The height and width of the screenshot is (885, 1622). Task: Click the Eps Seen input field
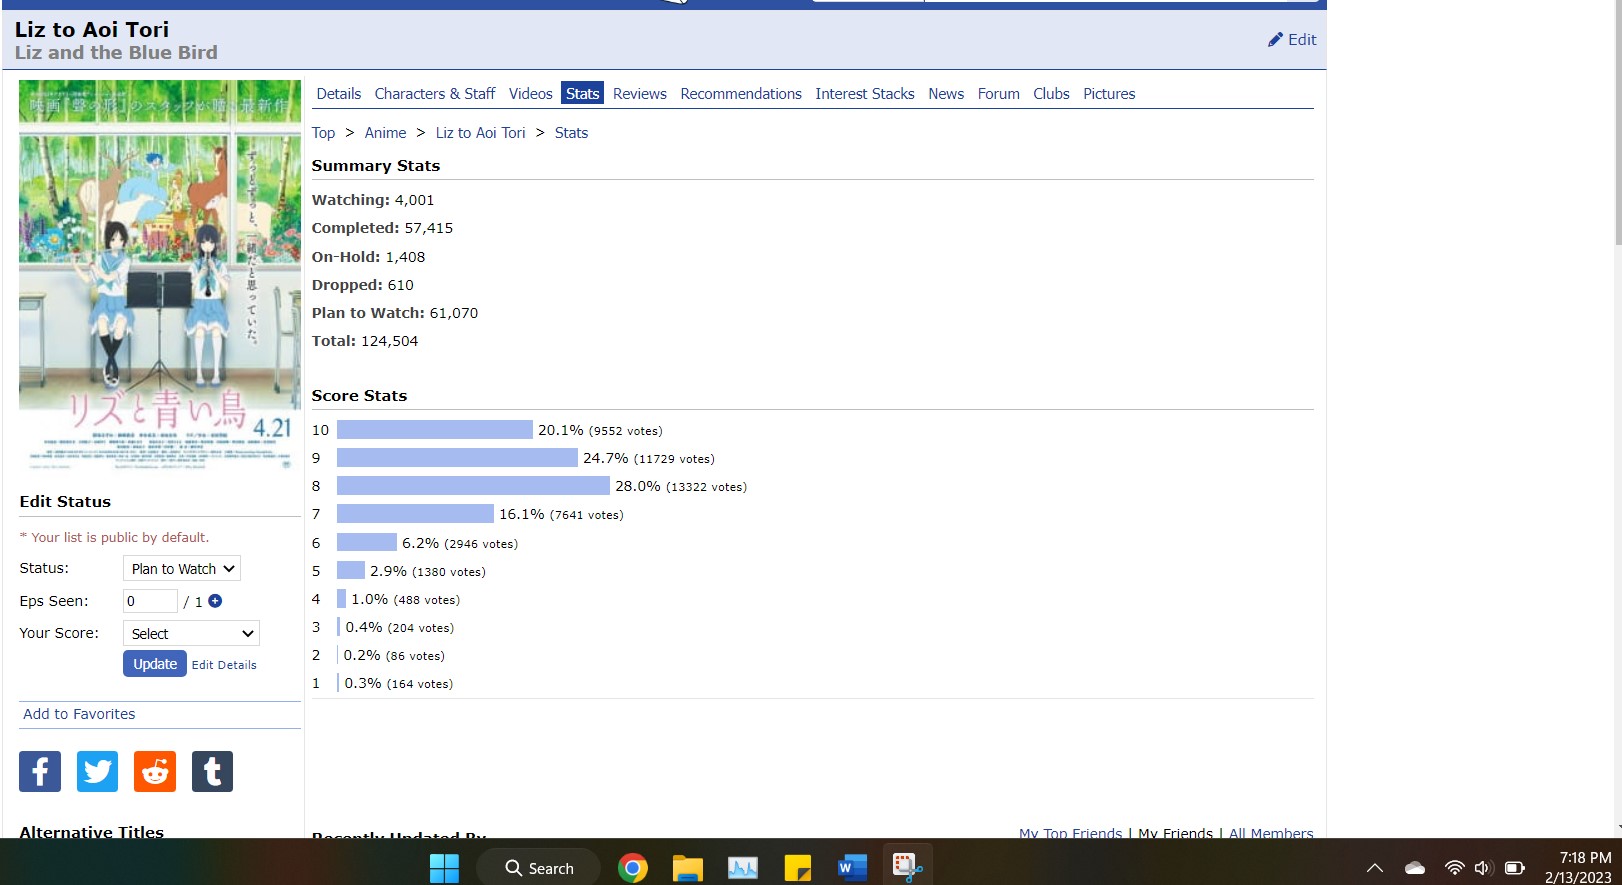coord(150,601)
